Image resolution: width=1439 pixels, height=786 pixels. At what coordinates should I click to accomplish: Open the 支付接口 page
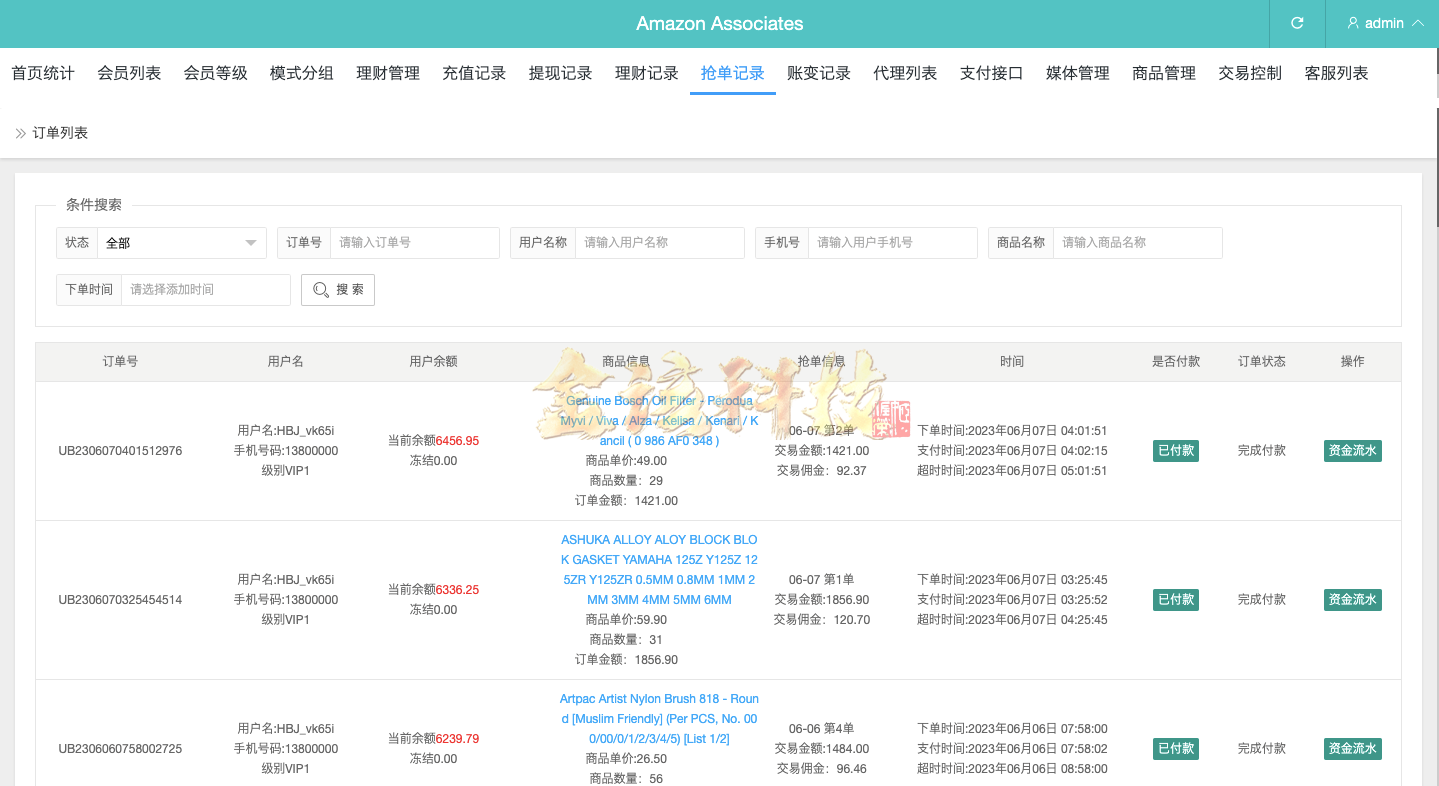coord(990,72)
